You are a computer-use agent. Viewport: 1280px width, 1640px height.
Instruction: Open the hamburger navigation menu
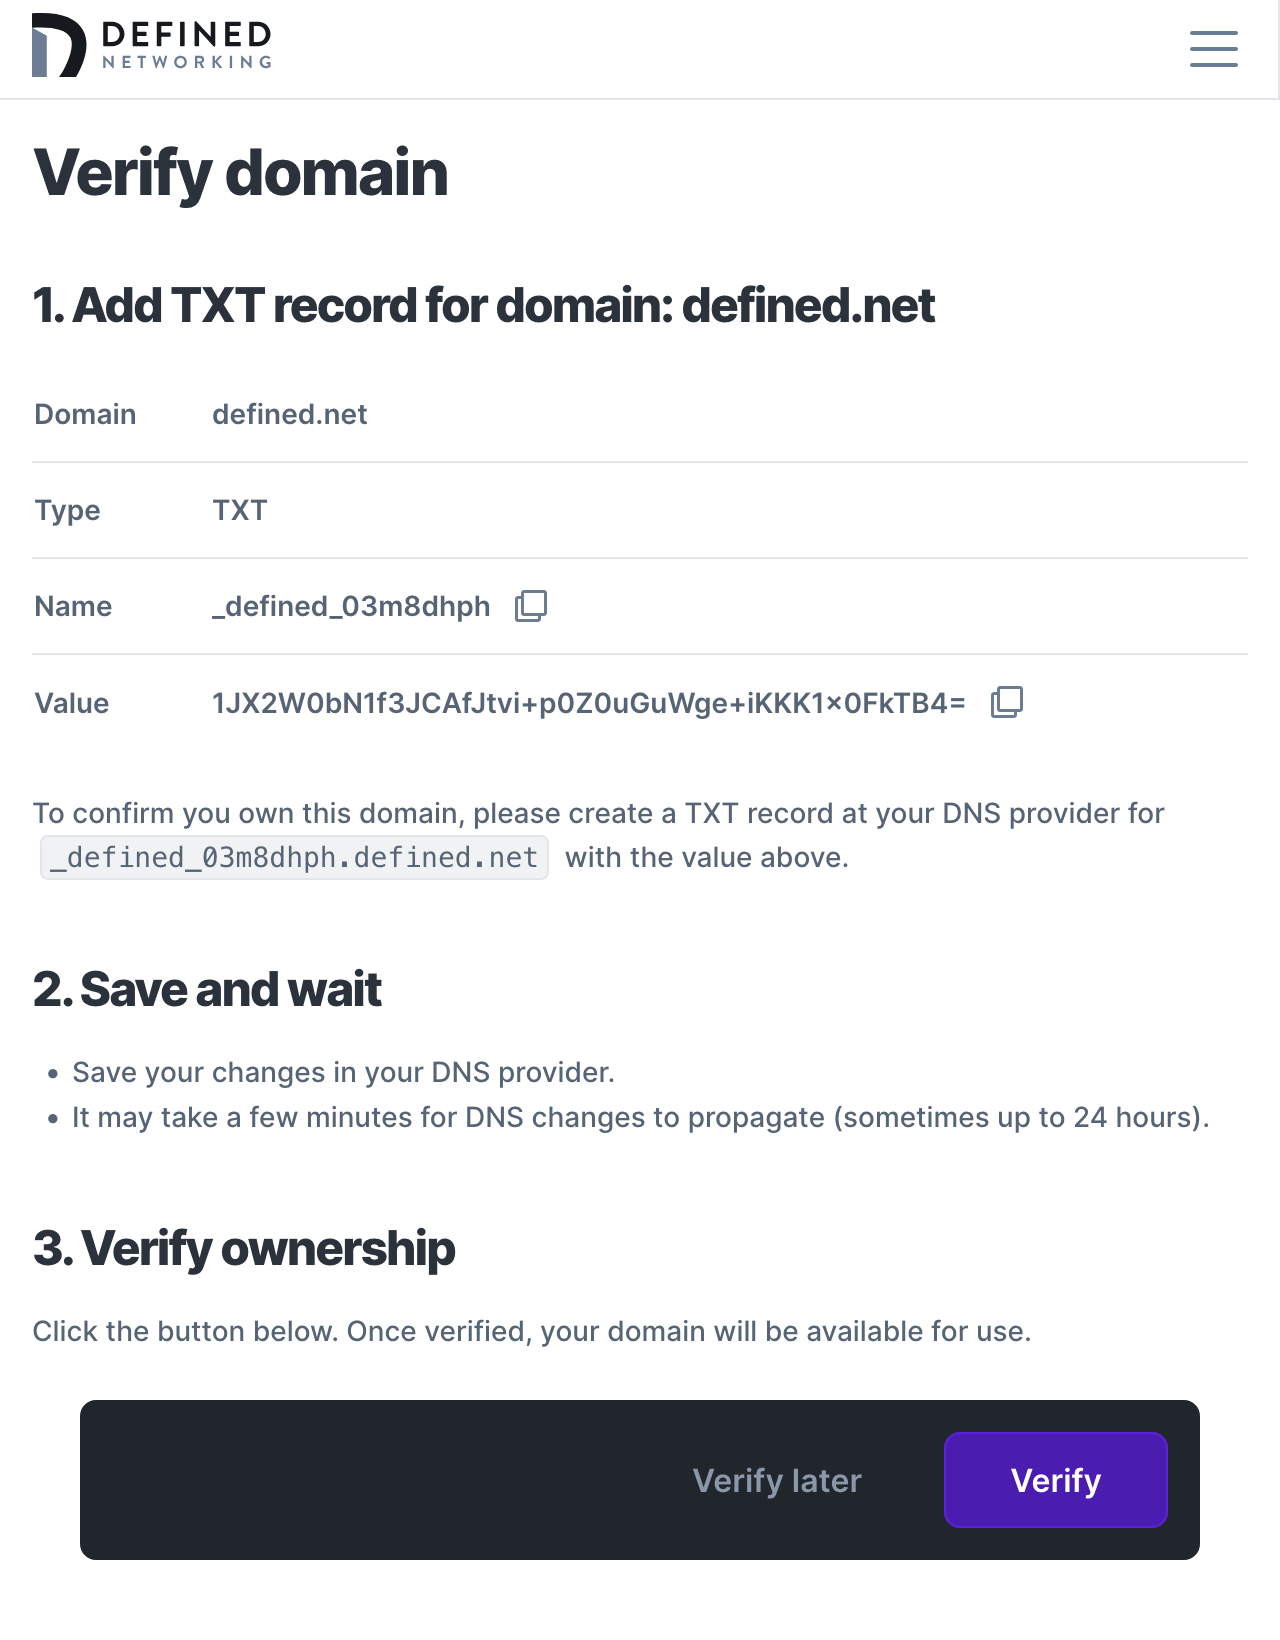[x=1213, y=49]
